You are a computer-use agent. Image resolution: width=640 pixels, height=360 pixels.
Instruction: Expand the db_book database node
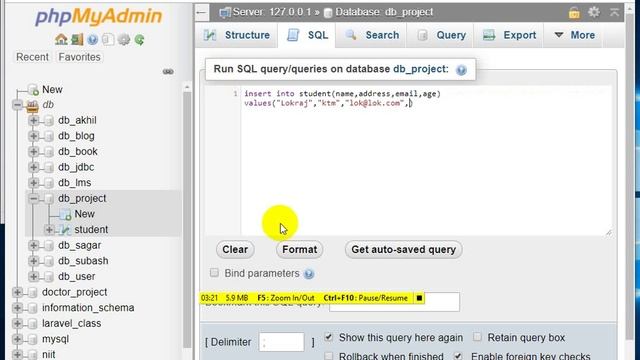[33, 152]
